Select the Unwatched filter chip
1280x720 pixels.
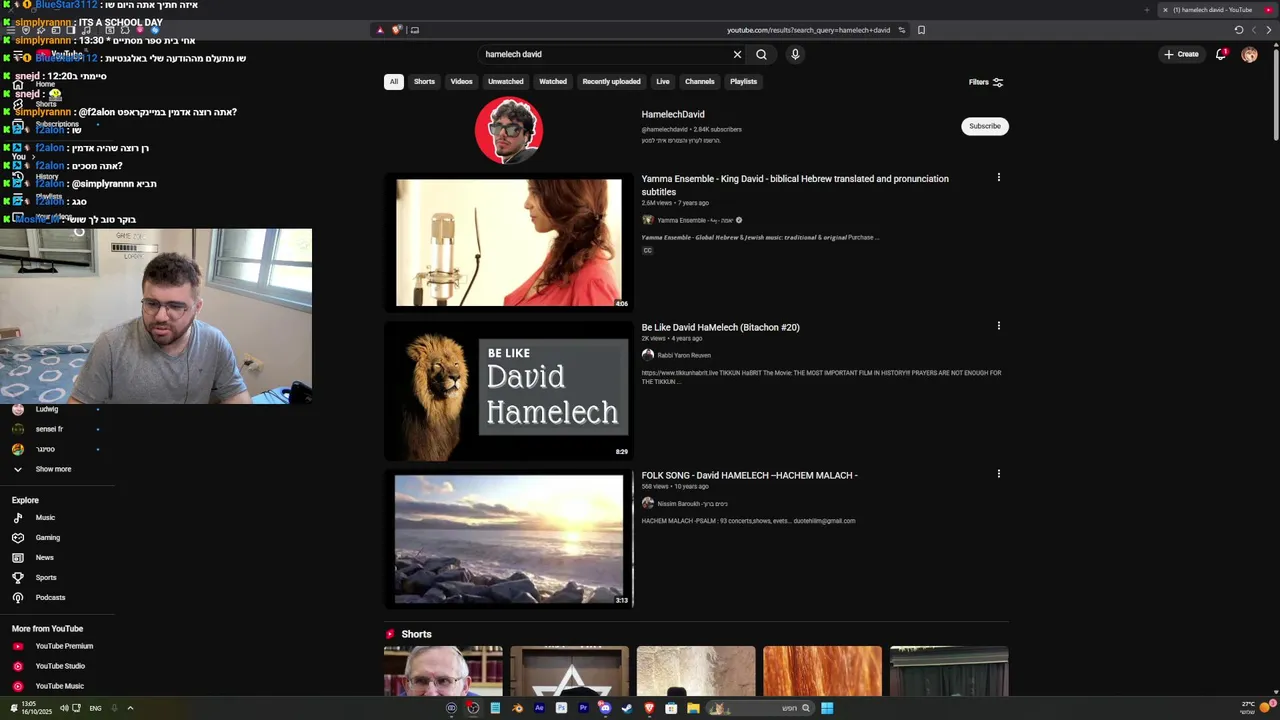[506, 82]
